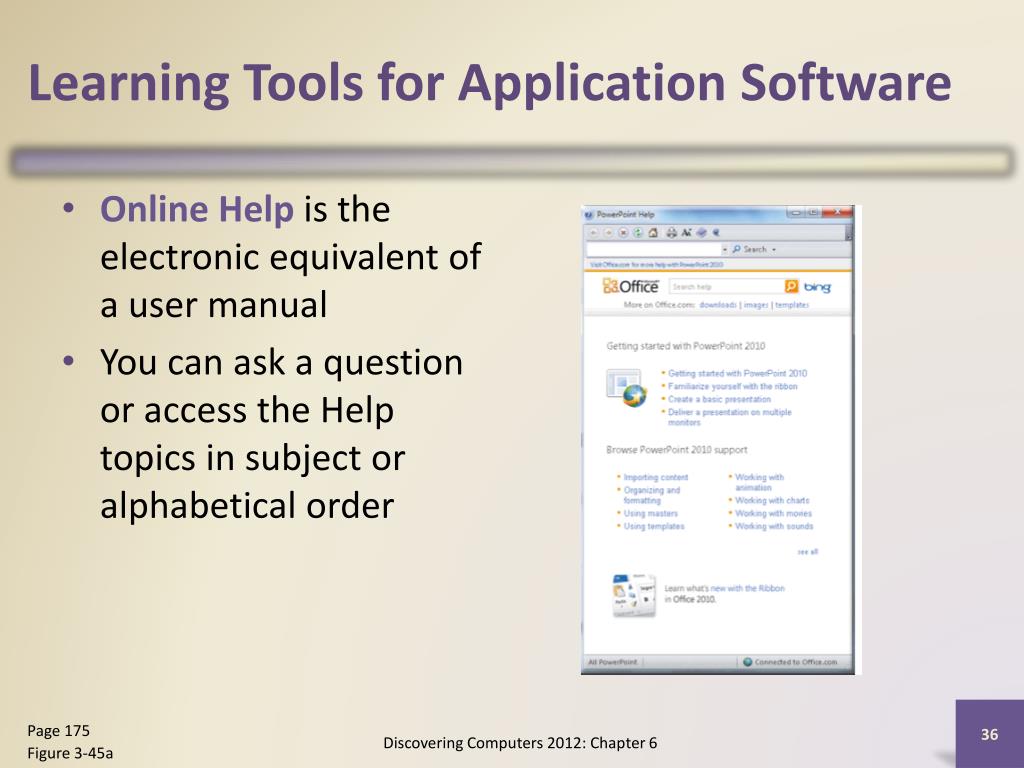Click the slide title Learning Tools text
Screen dimensions: 1024x768
[x=489, y=83]
